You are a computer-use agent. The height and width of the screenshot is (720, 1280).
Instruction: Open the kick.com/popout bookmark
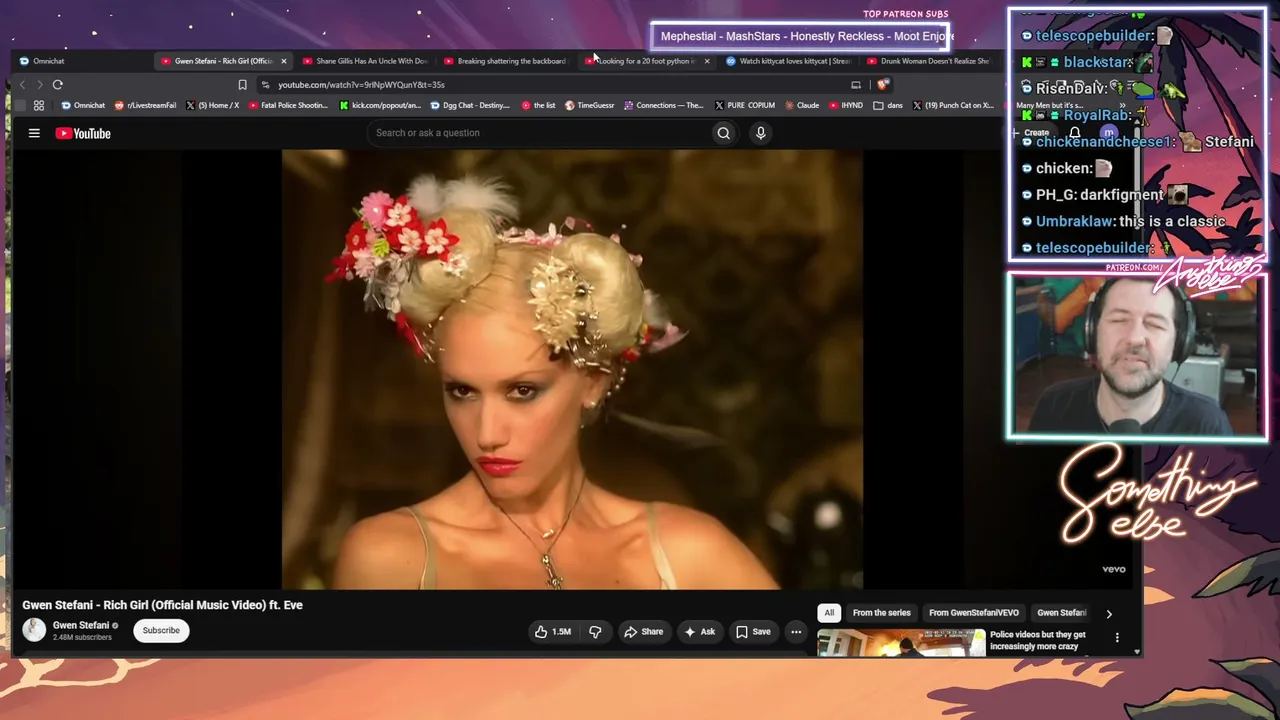(381, 105)
